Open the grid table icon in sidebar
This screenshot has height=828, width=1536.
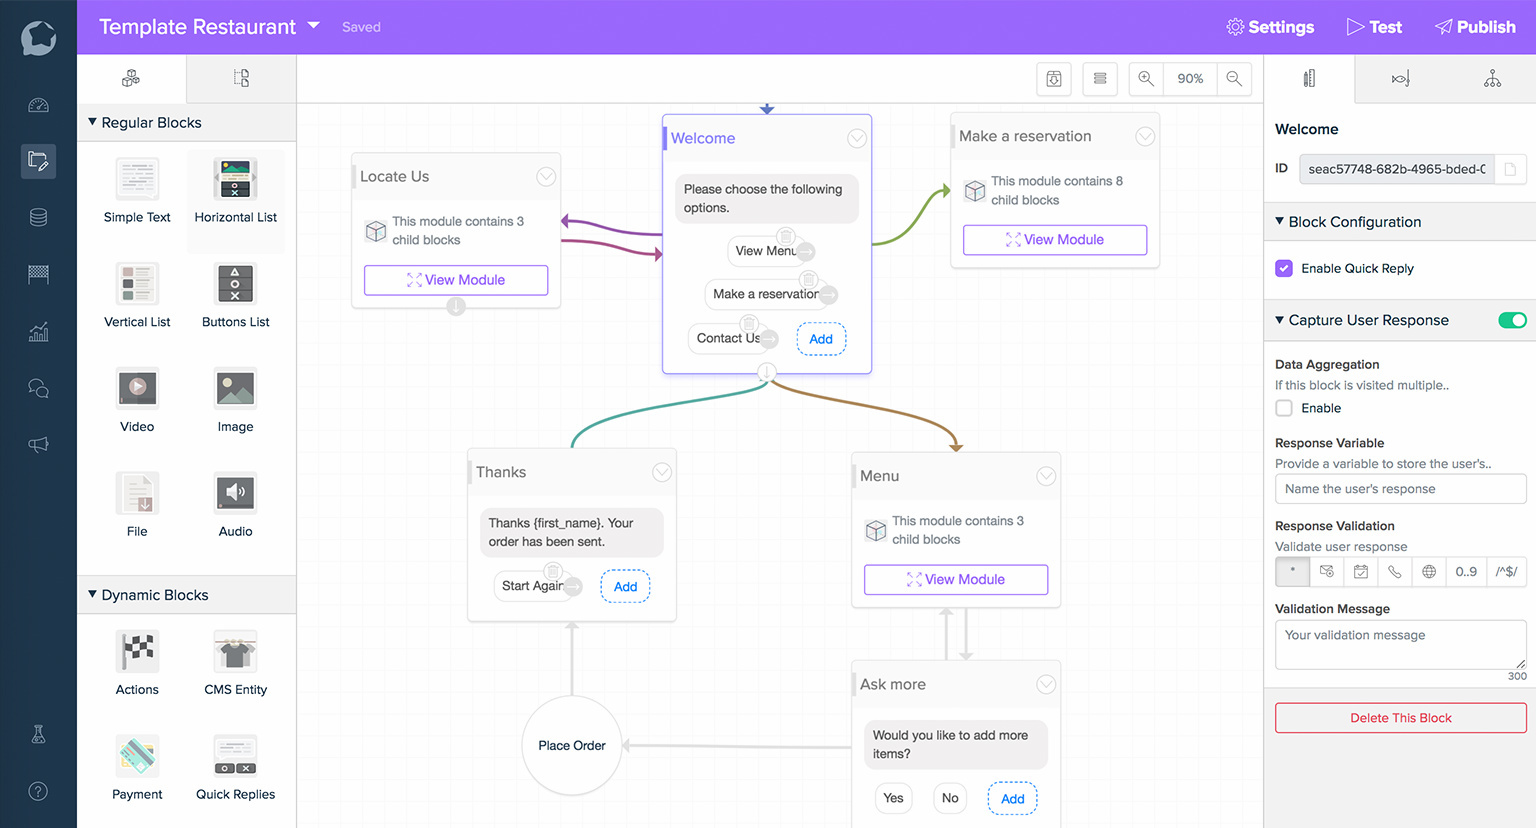point(38,274)
